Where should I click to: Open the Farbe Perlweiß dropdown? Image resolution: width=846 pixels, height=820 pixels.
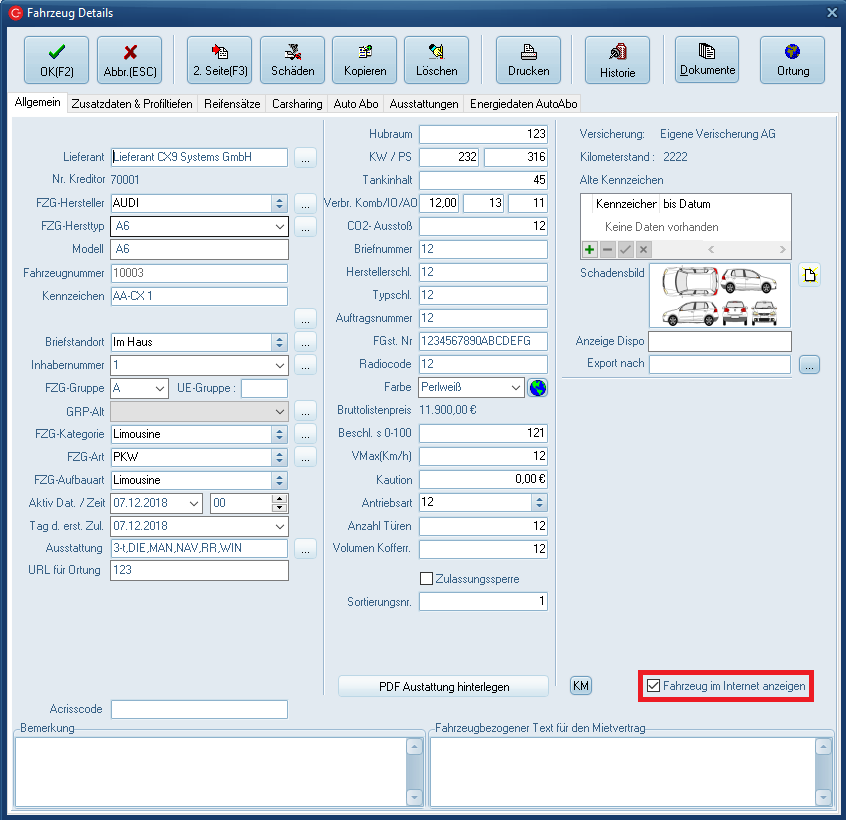click(515, 387)
